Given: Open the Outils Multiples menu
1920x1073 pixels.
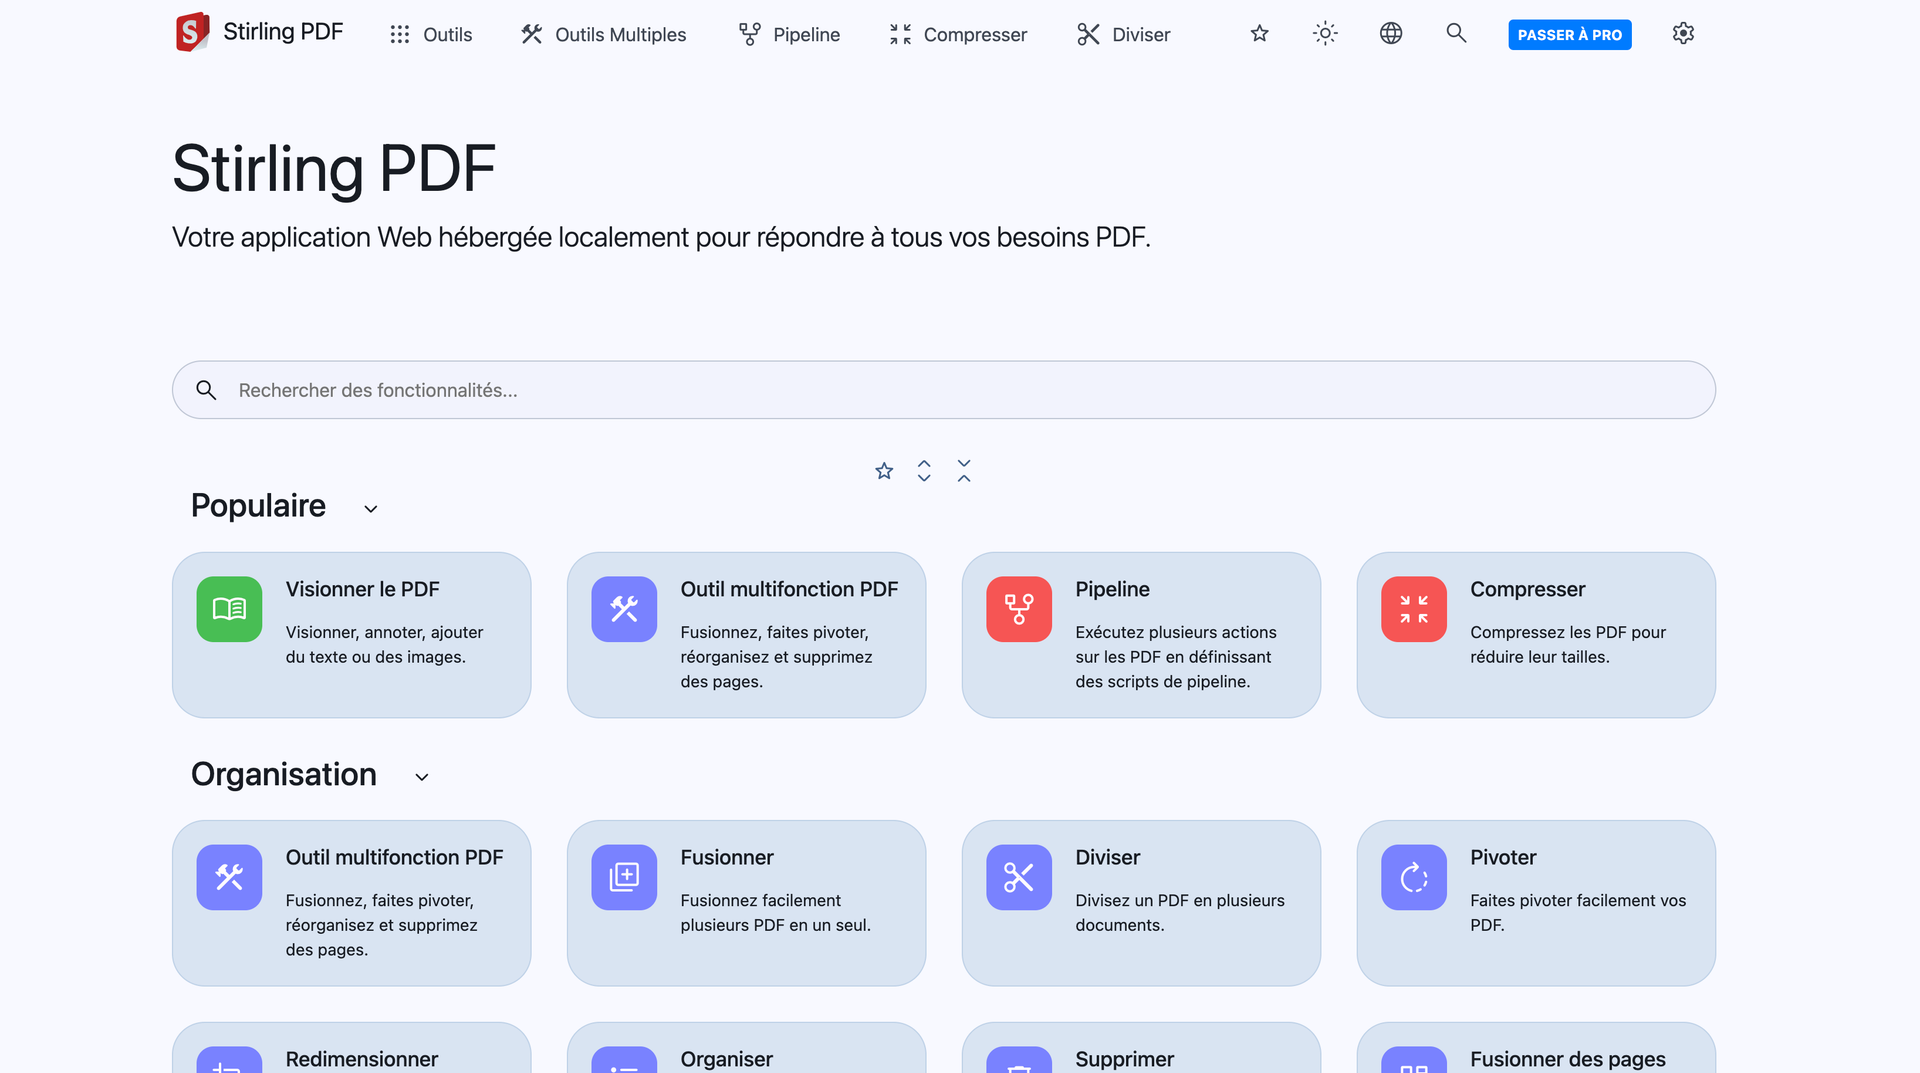Looking at the screenshot, I should pyautogui.click(x=603, y=34).
